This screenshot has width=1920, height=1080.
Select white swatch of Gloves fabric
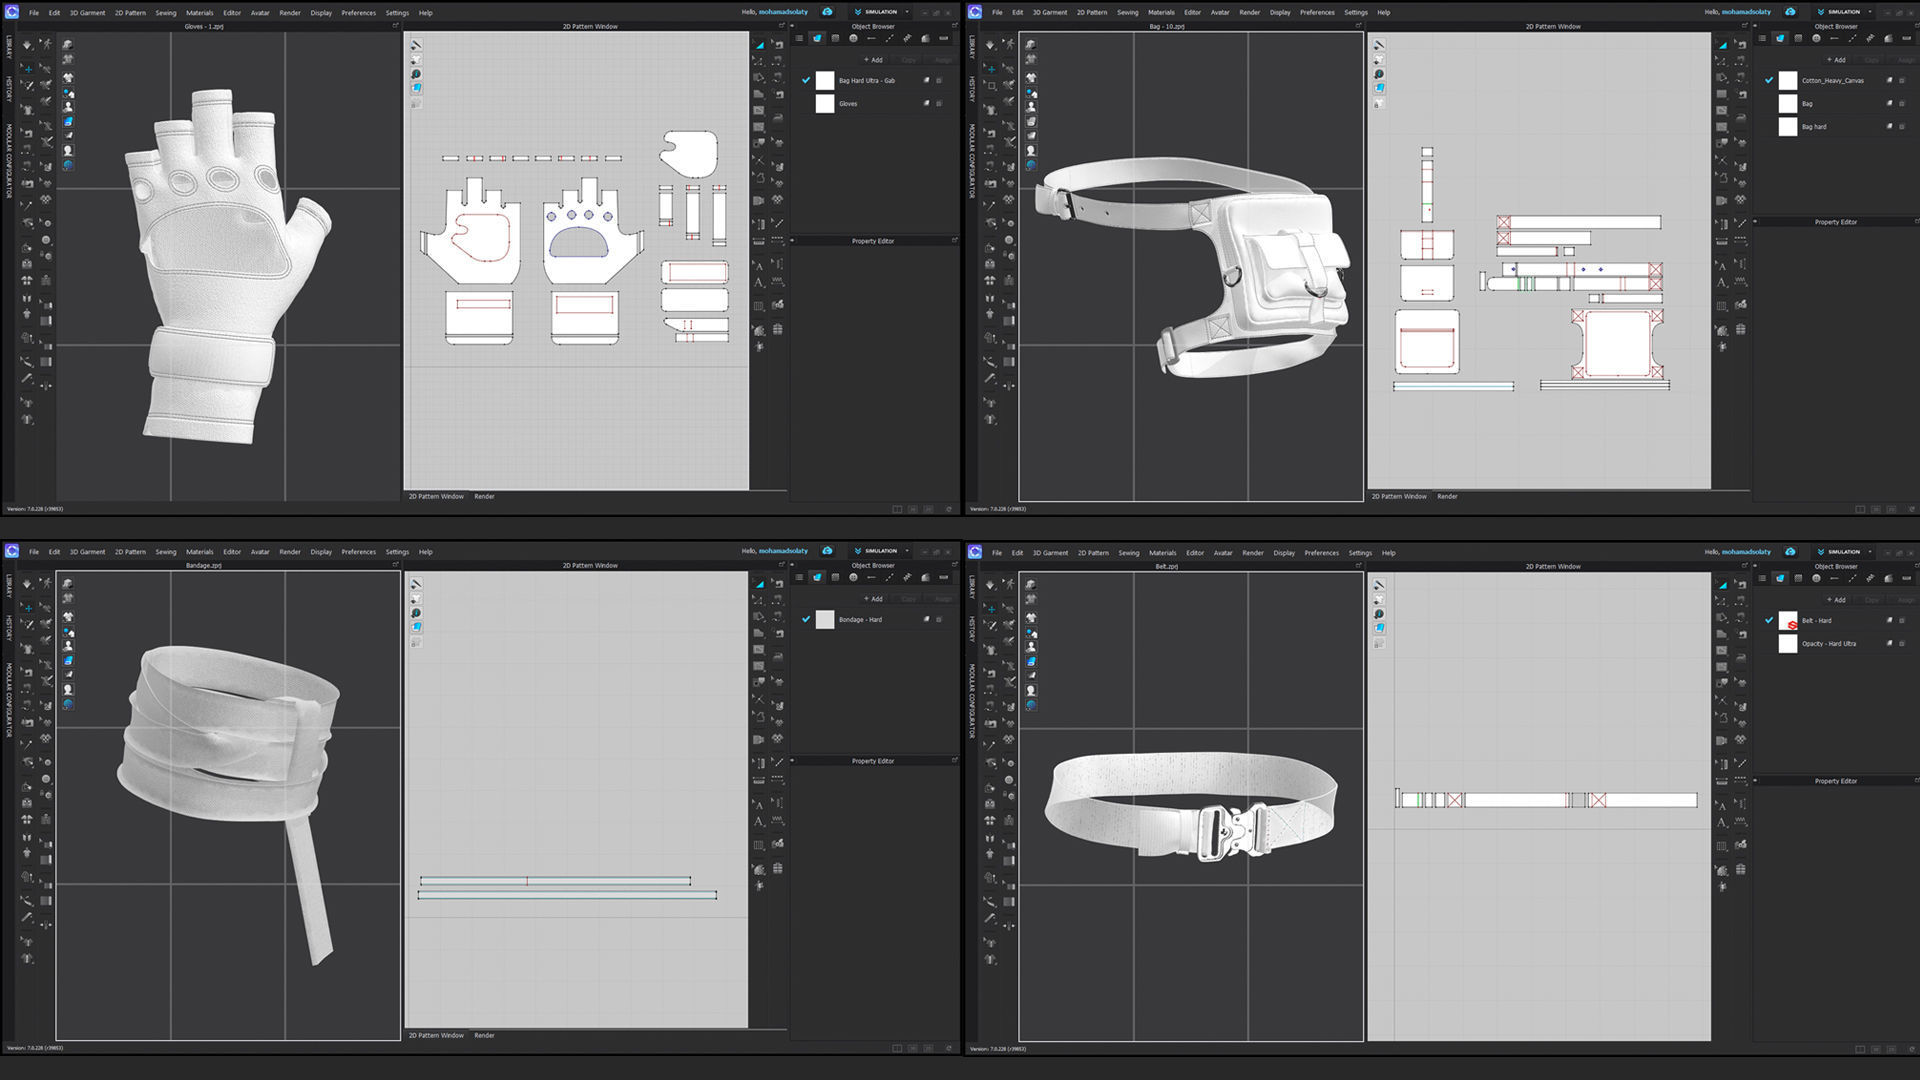[825, 104]
